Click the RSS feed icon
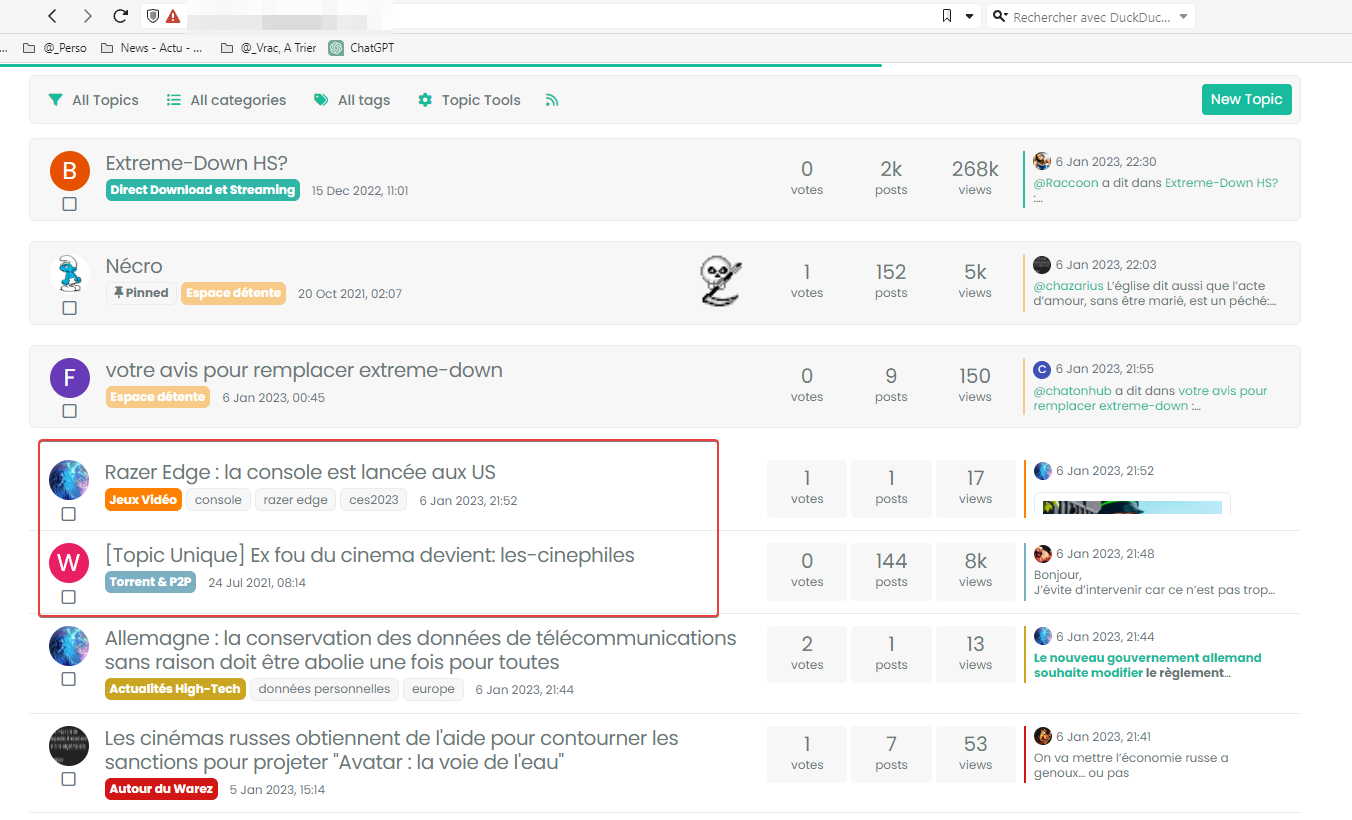The width and height of the screenshot is (1352, 820). [x=552, y=100]
